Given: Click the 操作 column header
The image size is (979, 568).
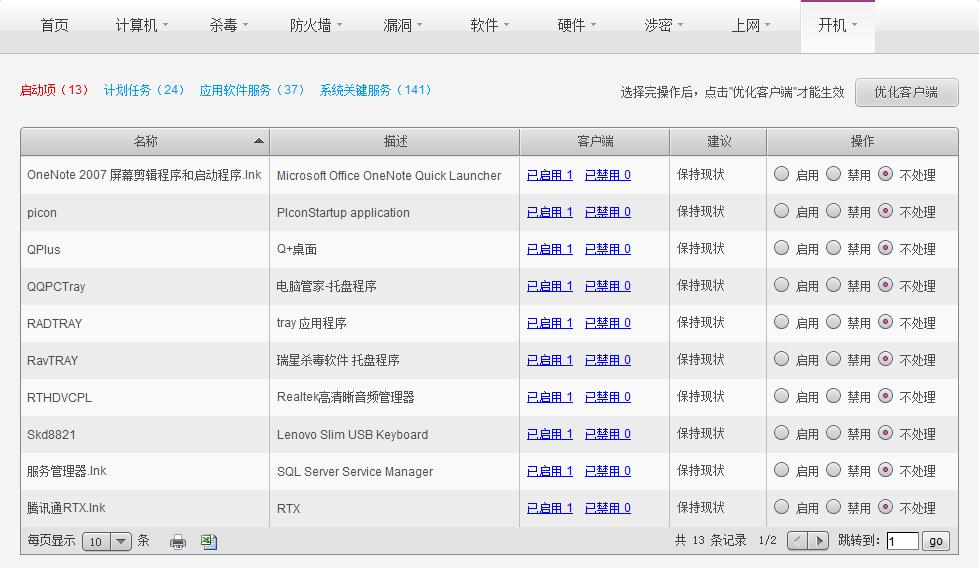Looking at the screenshot, I should tap(862, 142).
